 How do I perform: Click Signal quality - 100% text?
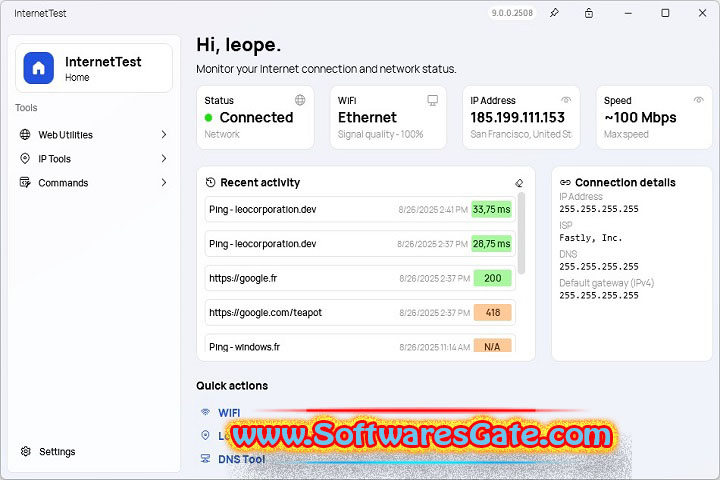coord(381,135)
